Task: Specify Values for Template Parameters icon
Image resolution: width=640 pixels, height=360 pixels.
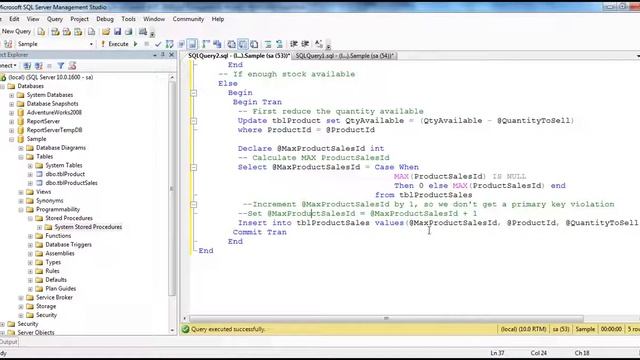Action: 319,44
